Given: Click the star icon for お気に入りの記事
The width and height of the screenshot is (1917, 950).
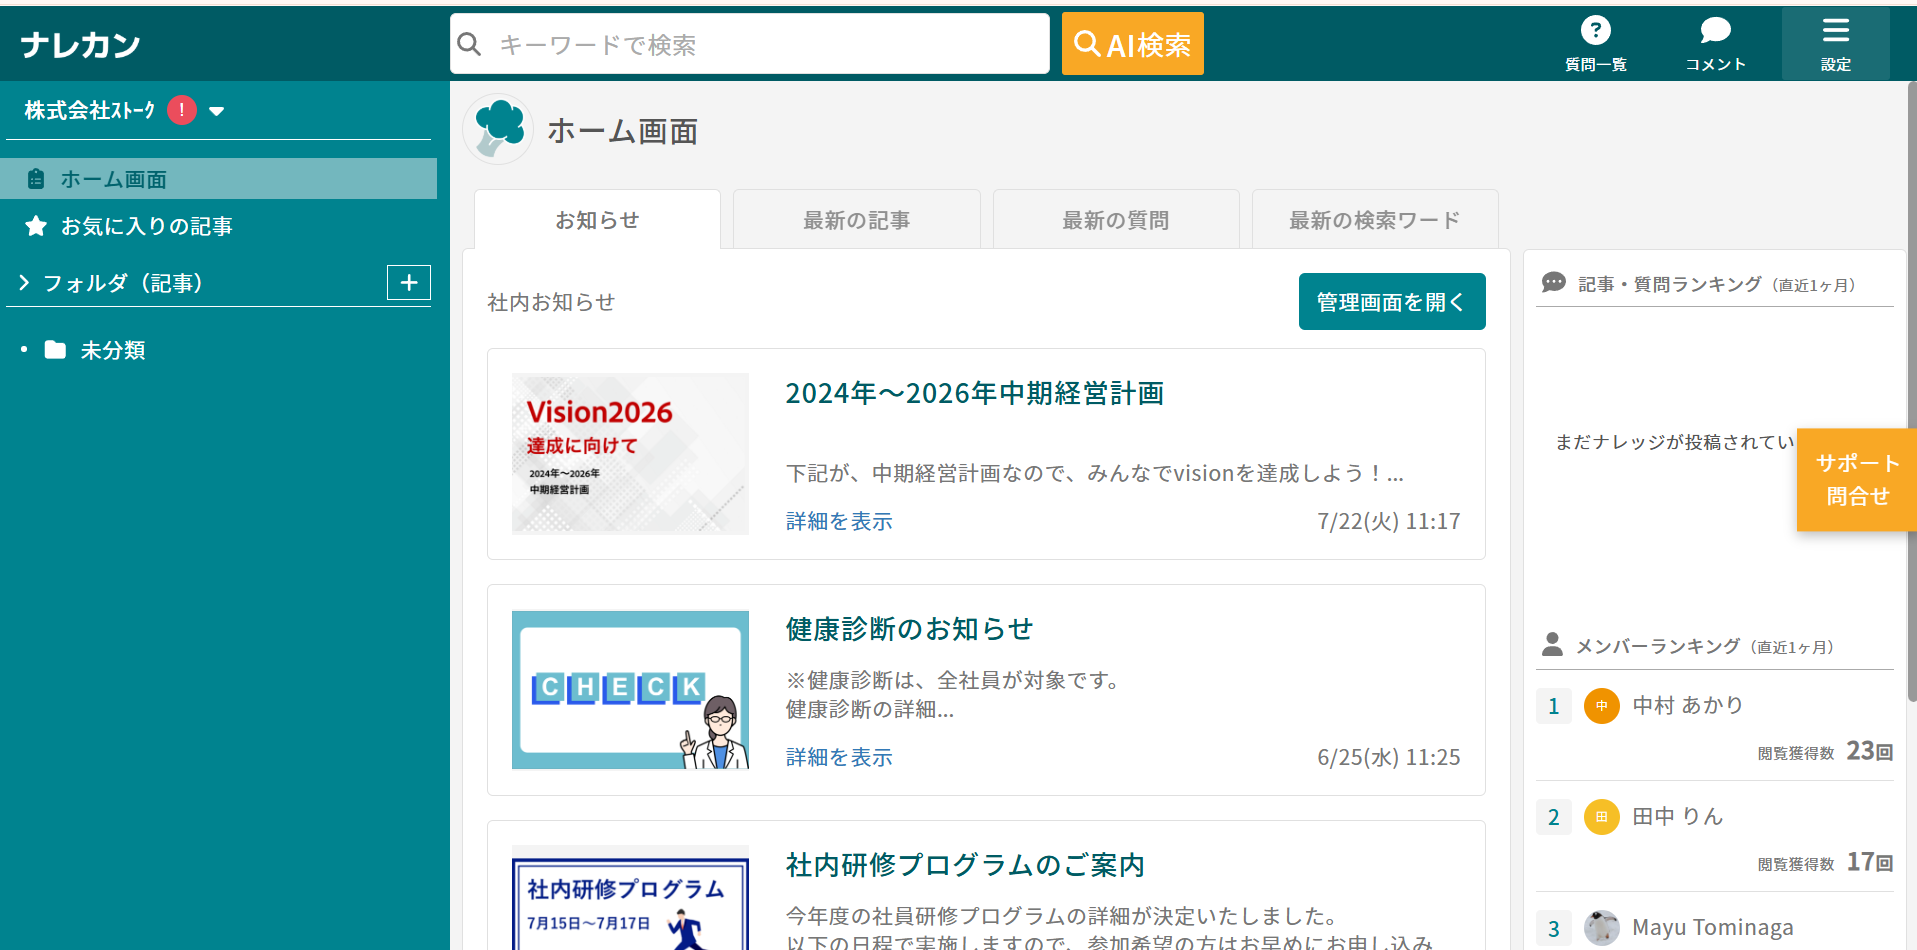Looking at the screenshot, I should [x=36, y=226].
